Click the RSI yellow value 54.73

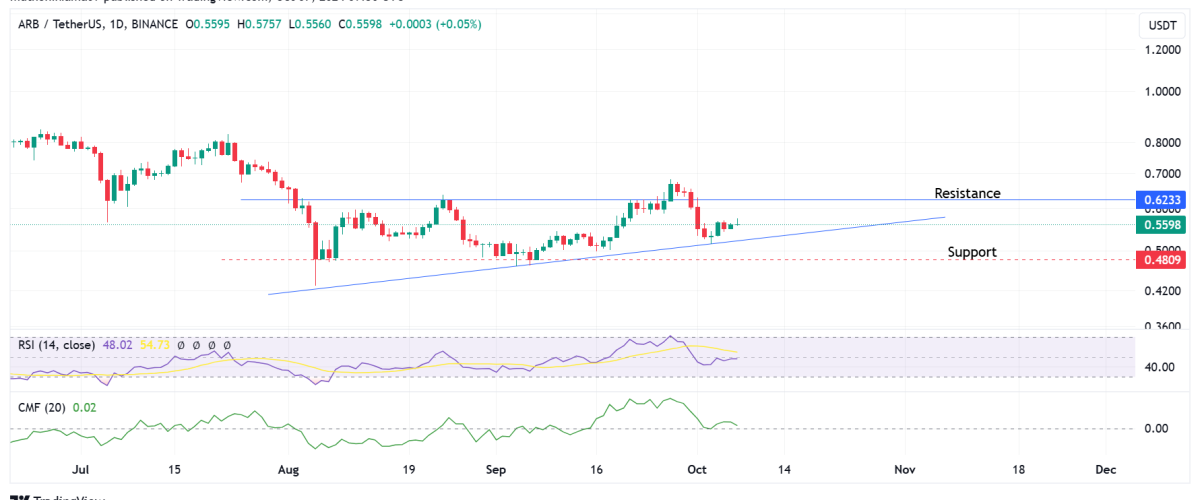[153, 345]
